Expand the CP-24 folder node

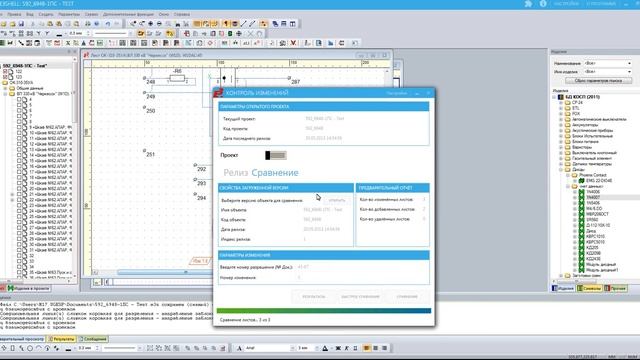561,103
